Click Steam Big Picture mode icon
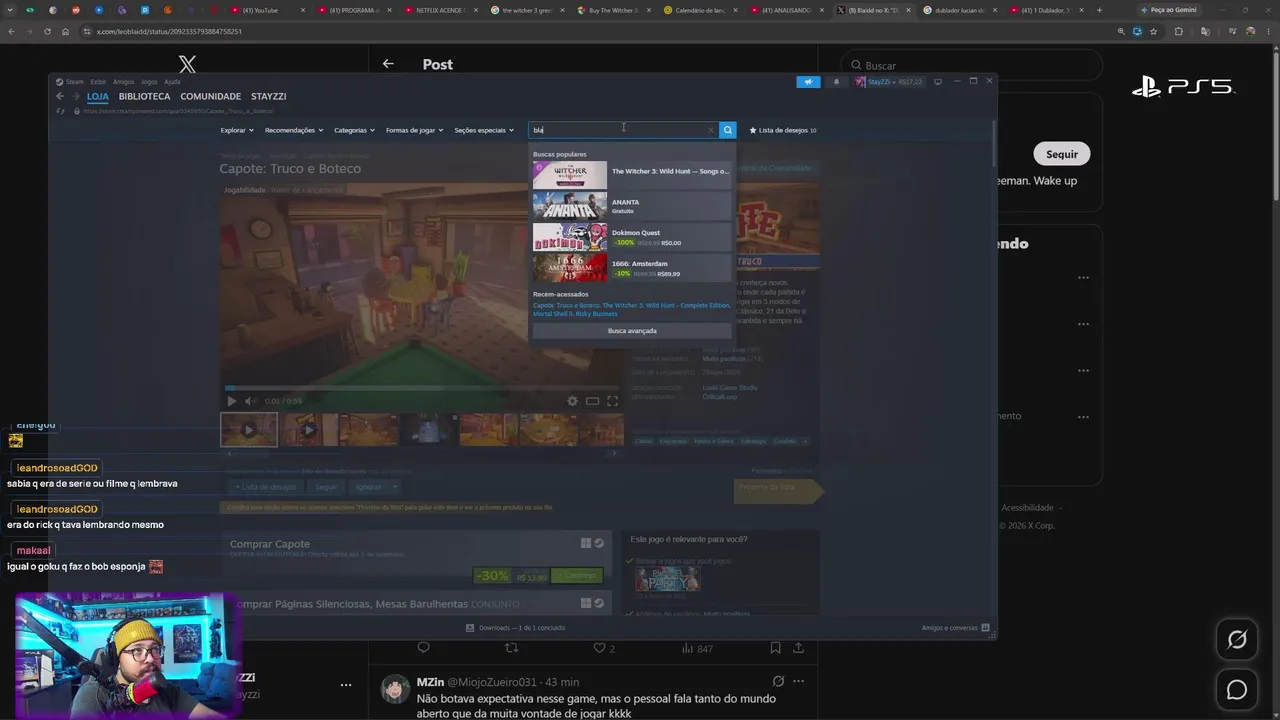Viewport: 1280px width, 720px height. tap(938, 82)
